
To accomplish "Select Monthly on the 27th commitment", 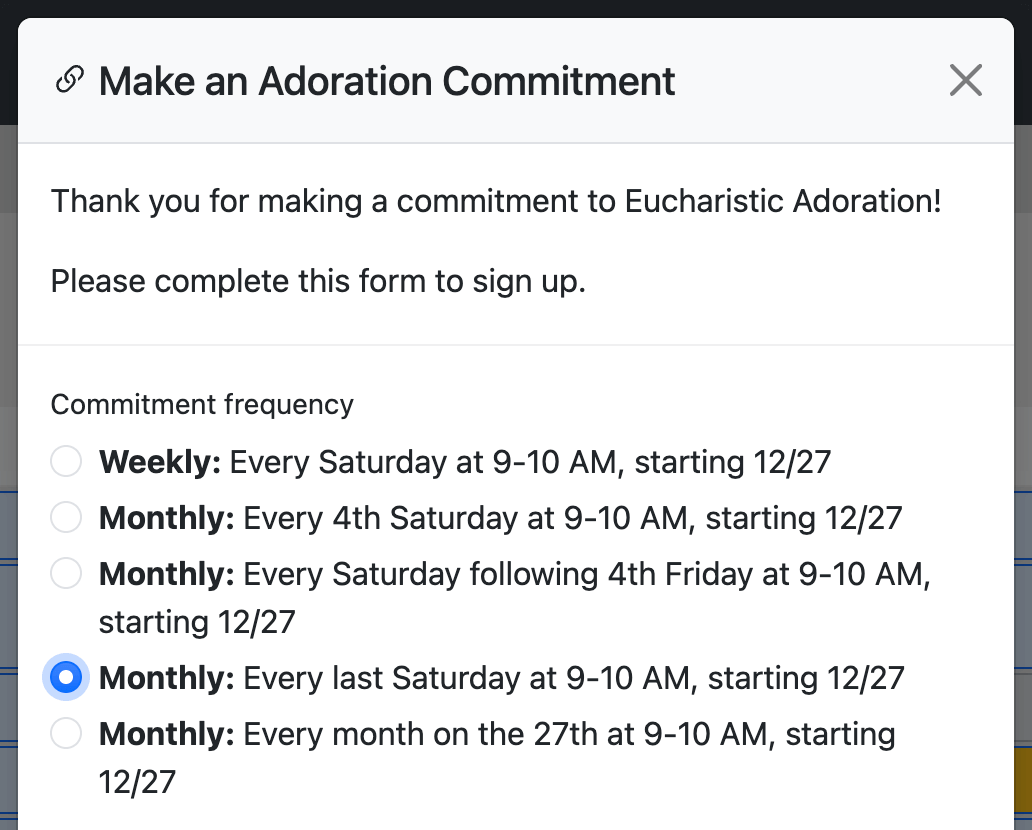I will (x=65, y=734).
